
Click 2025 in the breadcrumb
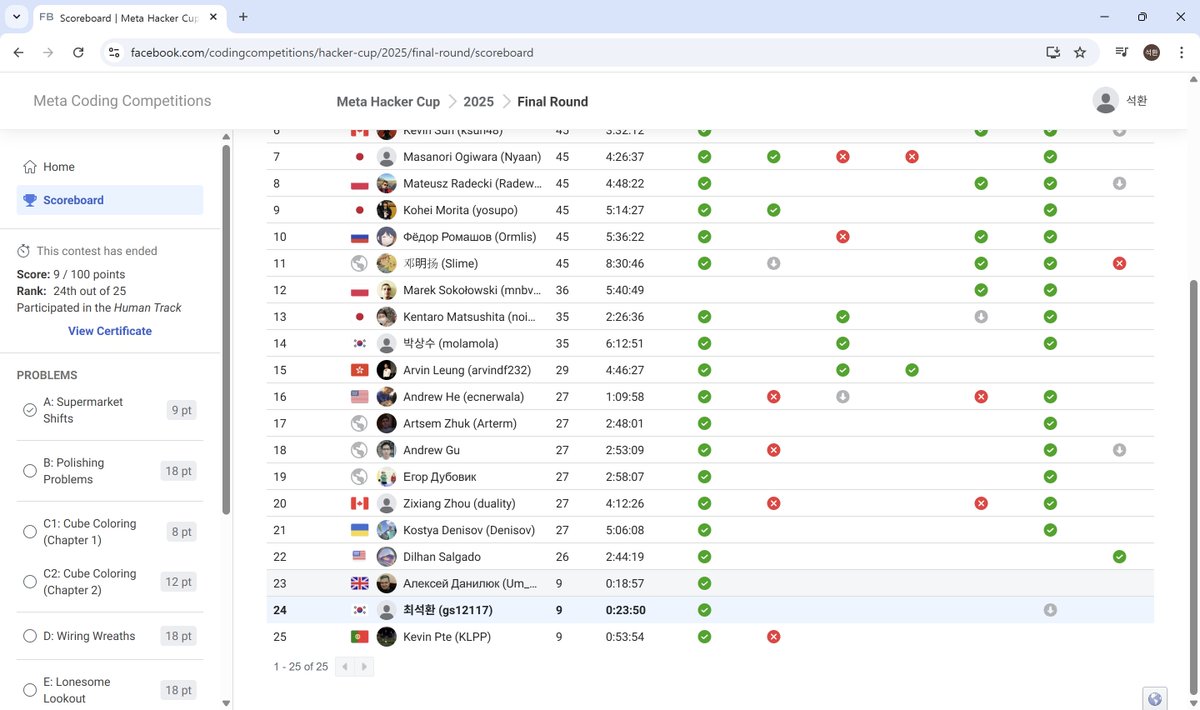point(479,101)
